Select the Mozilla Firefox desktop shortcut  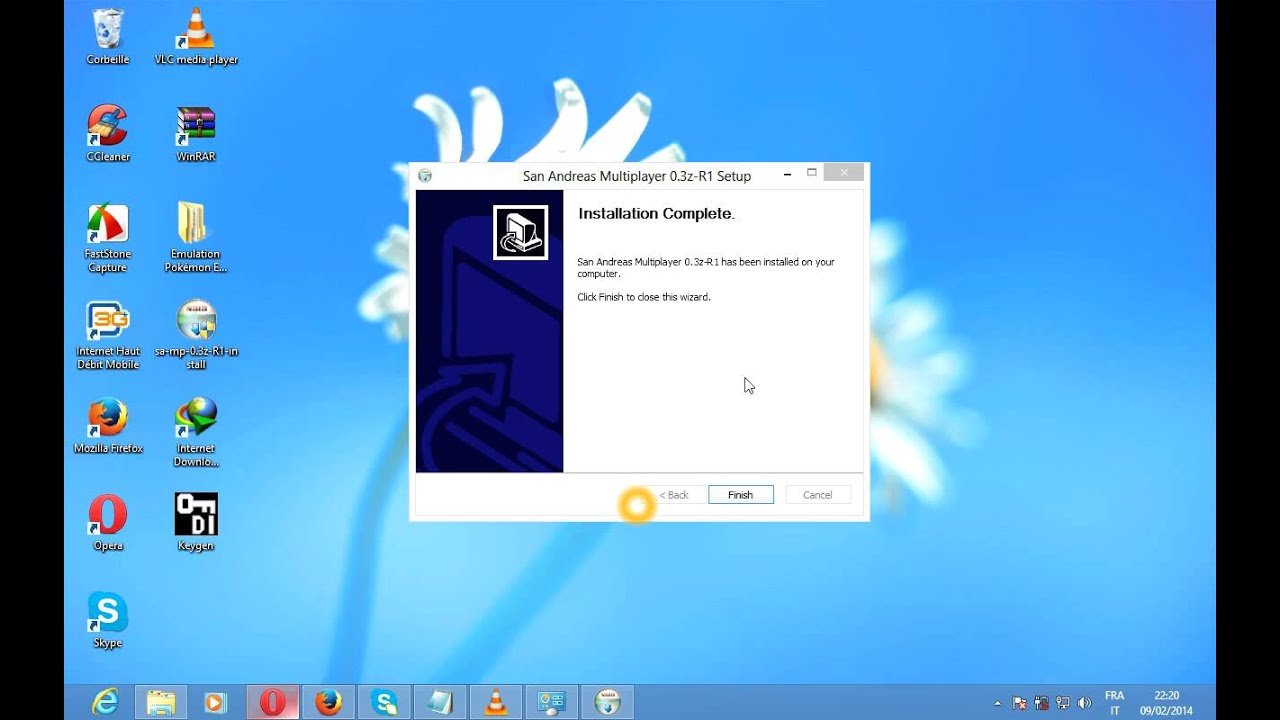pos(107,426)
